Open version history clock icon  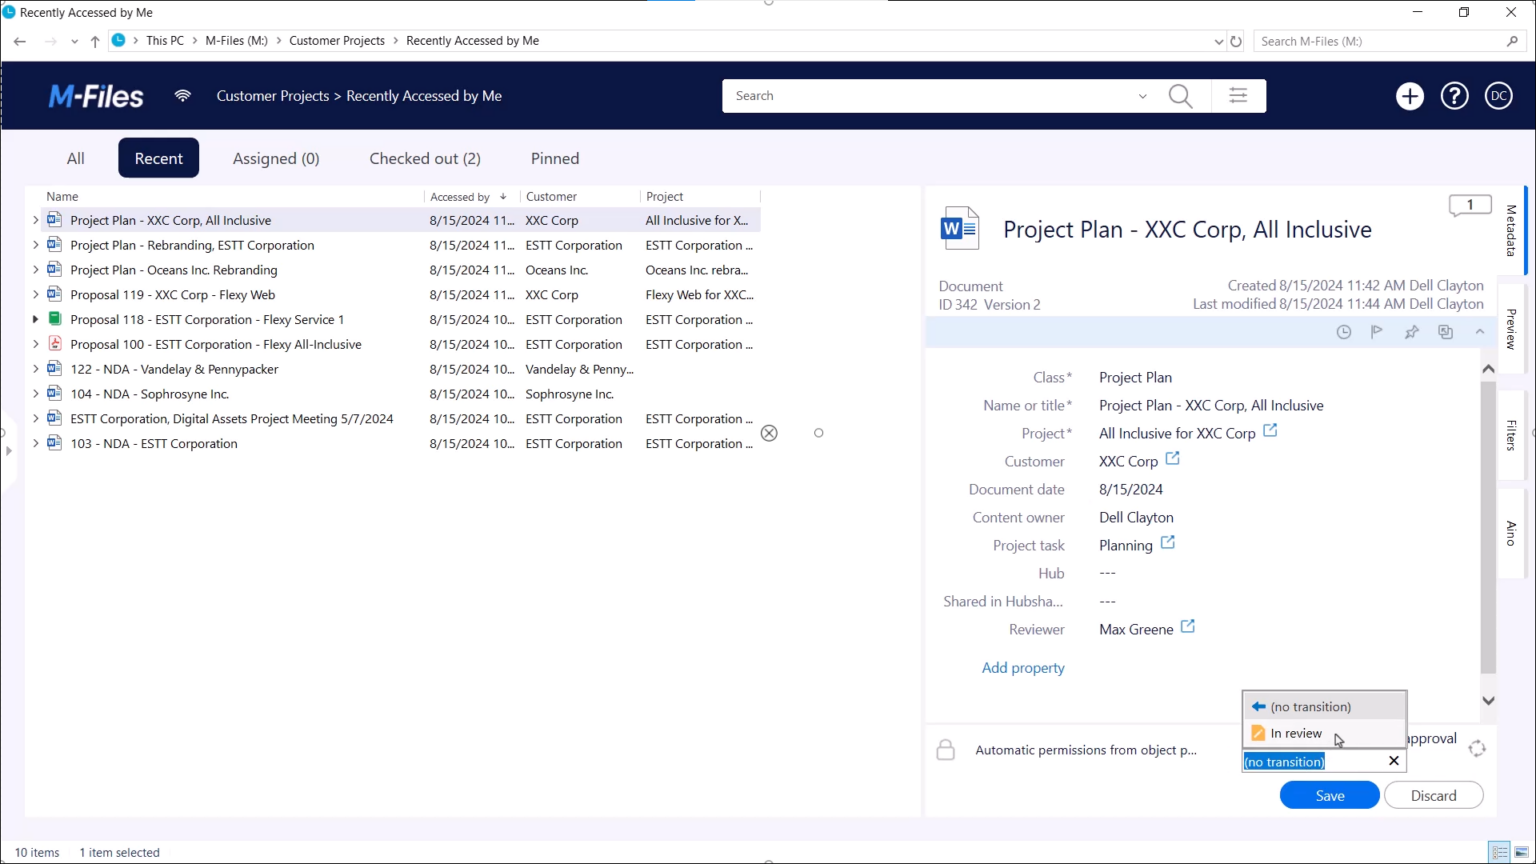tap(1344, 332)
